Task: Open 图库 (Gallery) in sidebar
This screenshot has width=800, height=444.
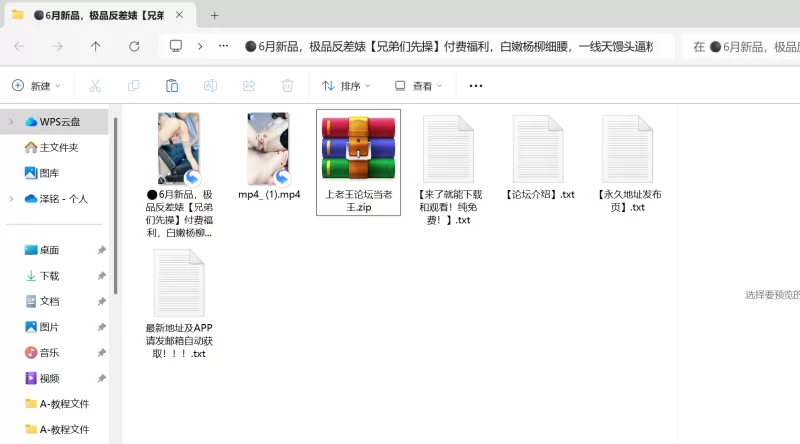Action: pyautogui.click(x=42, y=173)
